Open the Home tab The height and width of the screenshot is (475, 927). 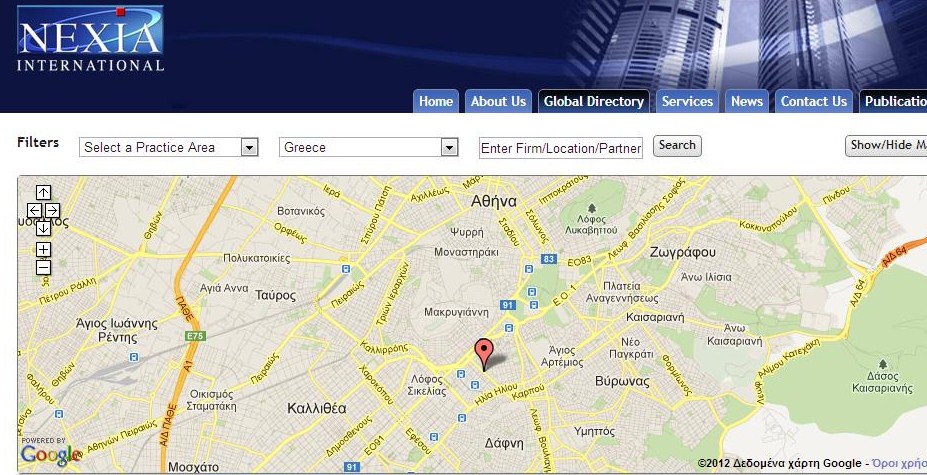pos(436,101)
